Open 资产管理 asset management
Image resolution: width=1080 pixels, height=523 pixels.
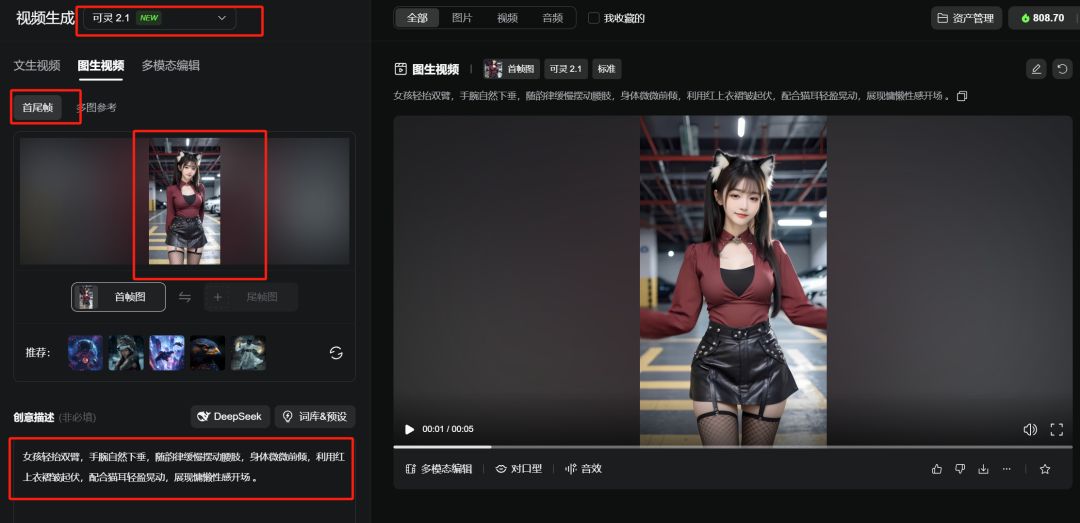(966, 18)
